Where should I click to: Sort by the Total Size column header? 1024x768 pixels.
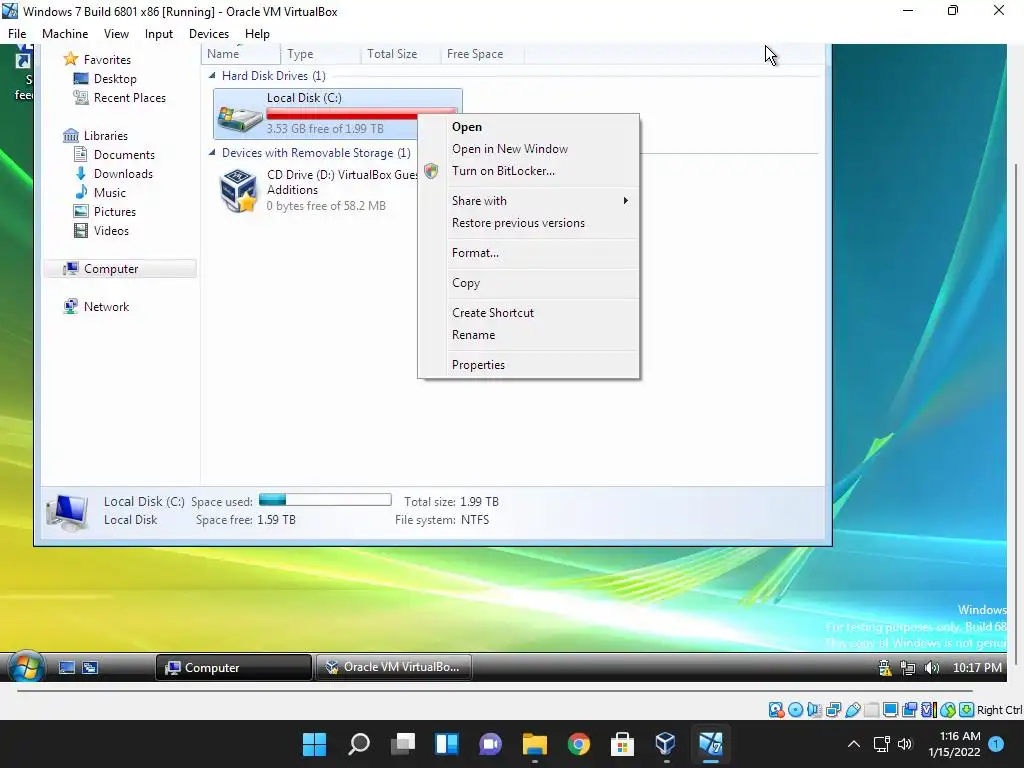pyautogui.click(x=400, y=54)
